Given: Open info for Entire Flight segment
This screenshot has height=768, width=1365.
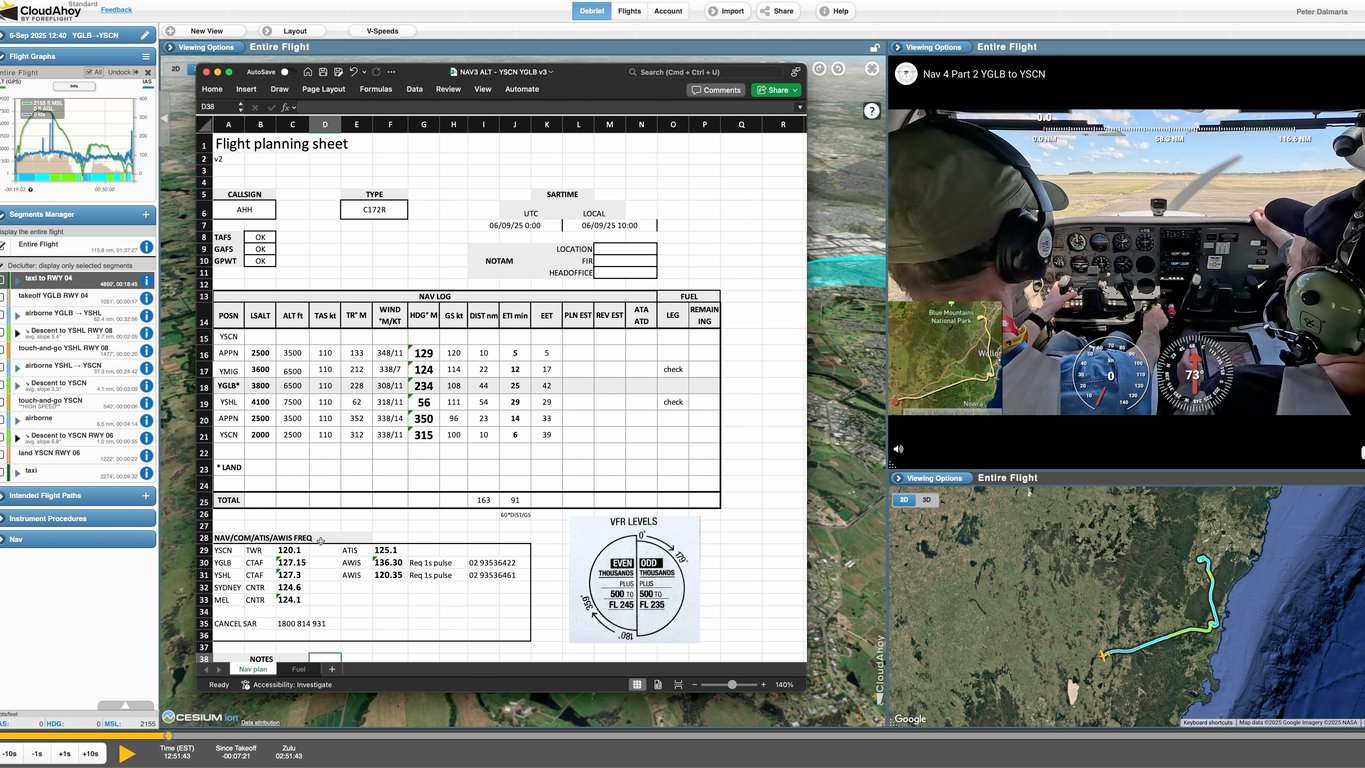Looking at the screenshot, I should pos(146,247).
